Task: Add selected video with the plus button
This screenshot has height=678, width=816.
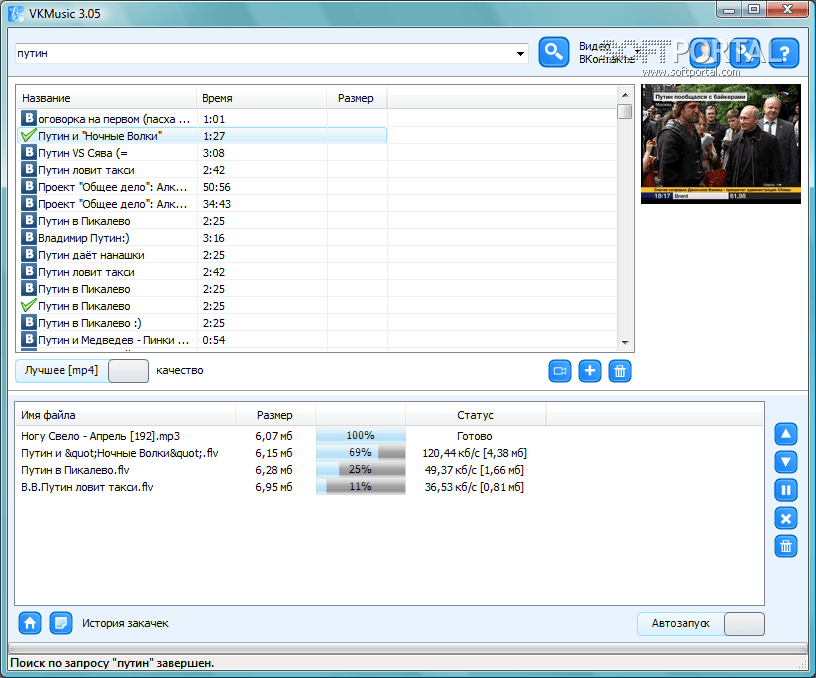Action: 590,371
